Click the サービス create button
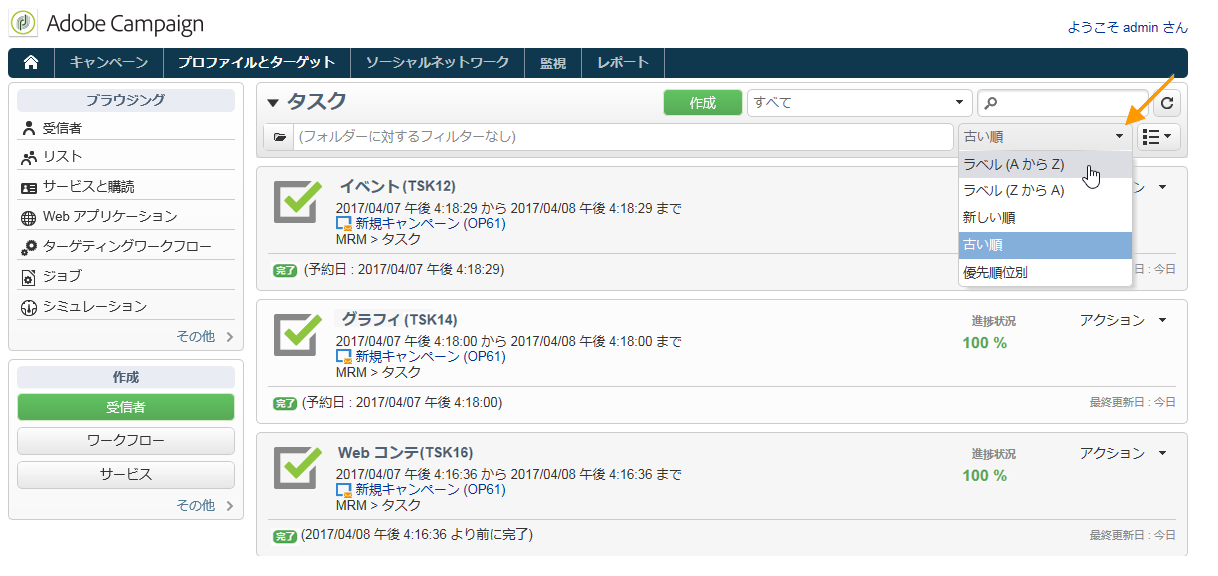The width and height of the screenshot is (1218, 576). [x=126, y=475]
